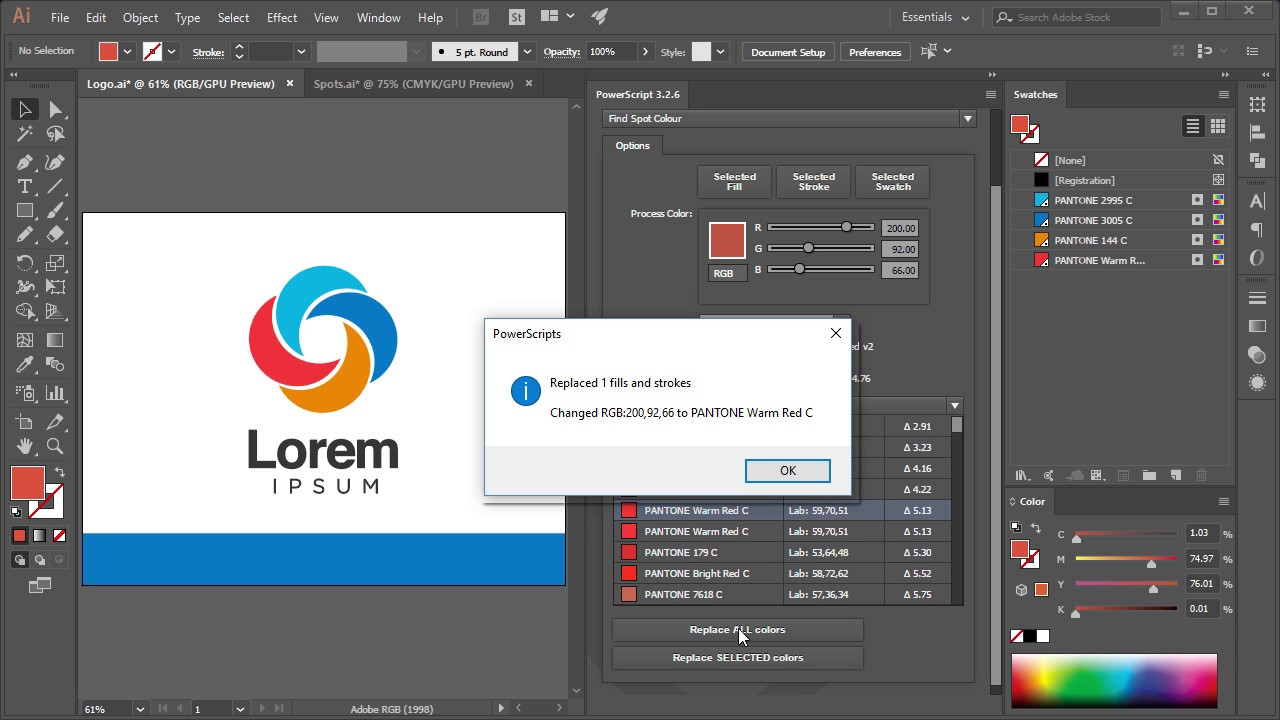This screenshot has height=720, width=1280.
Task: Open the 5 pt. Round brush dropdown
Action: tap(527, 52)
